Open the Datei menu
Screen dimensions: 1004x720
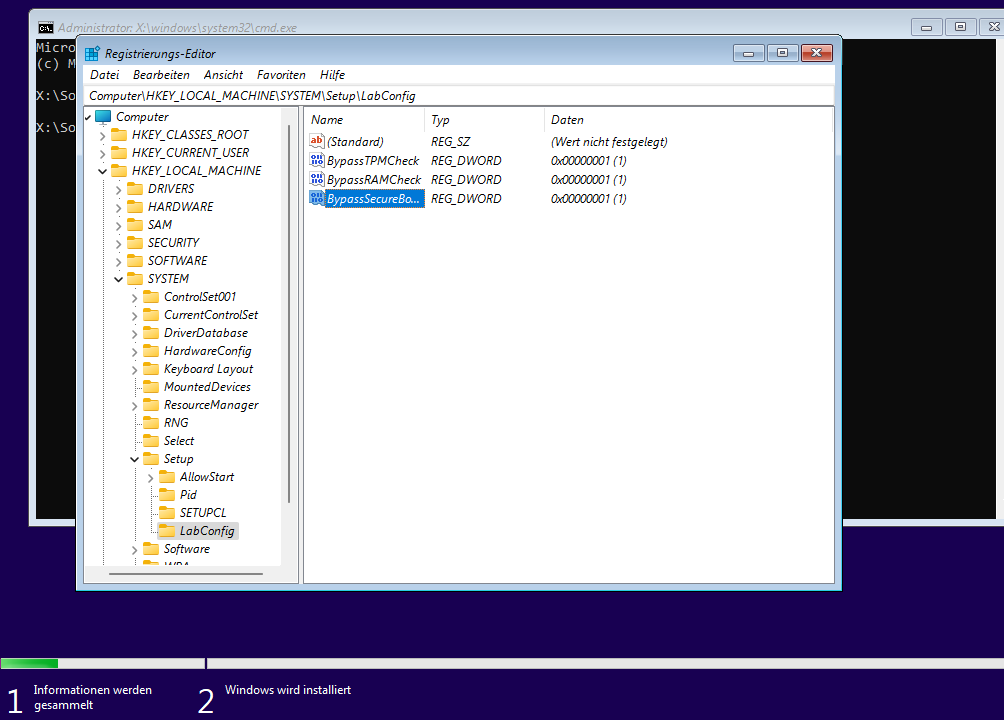(x=104, y=75)
